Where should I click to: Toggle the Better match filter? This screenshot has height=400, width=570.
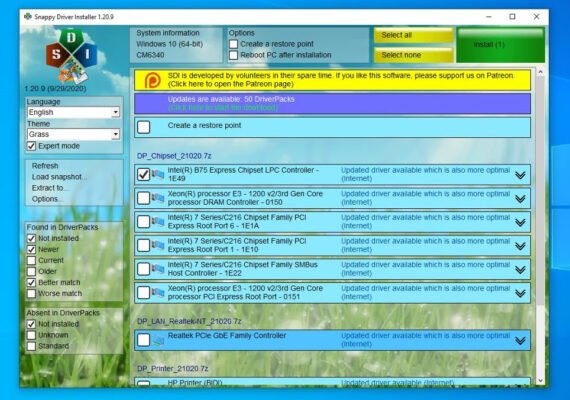pyautogui.click(x=31, y=283)
